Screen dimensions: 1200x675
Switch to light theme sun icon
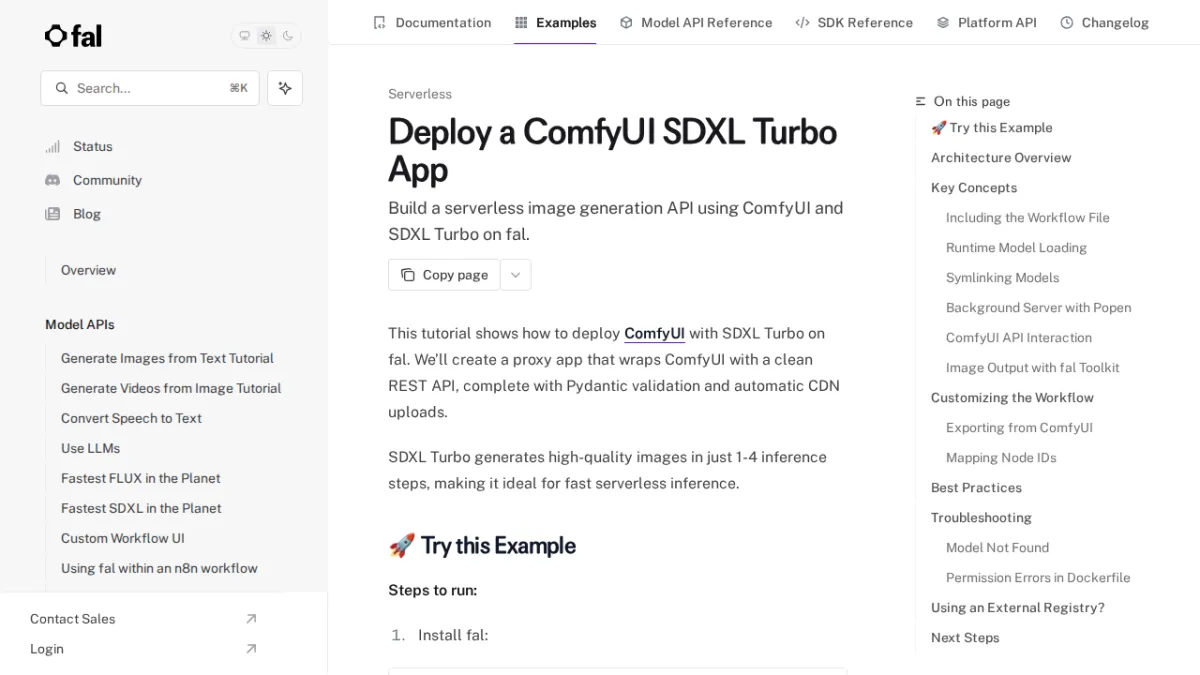tap(266, 36)
